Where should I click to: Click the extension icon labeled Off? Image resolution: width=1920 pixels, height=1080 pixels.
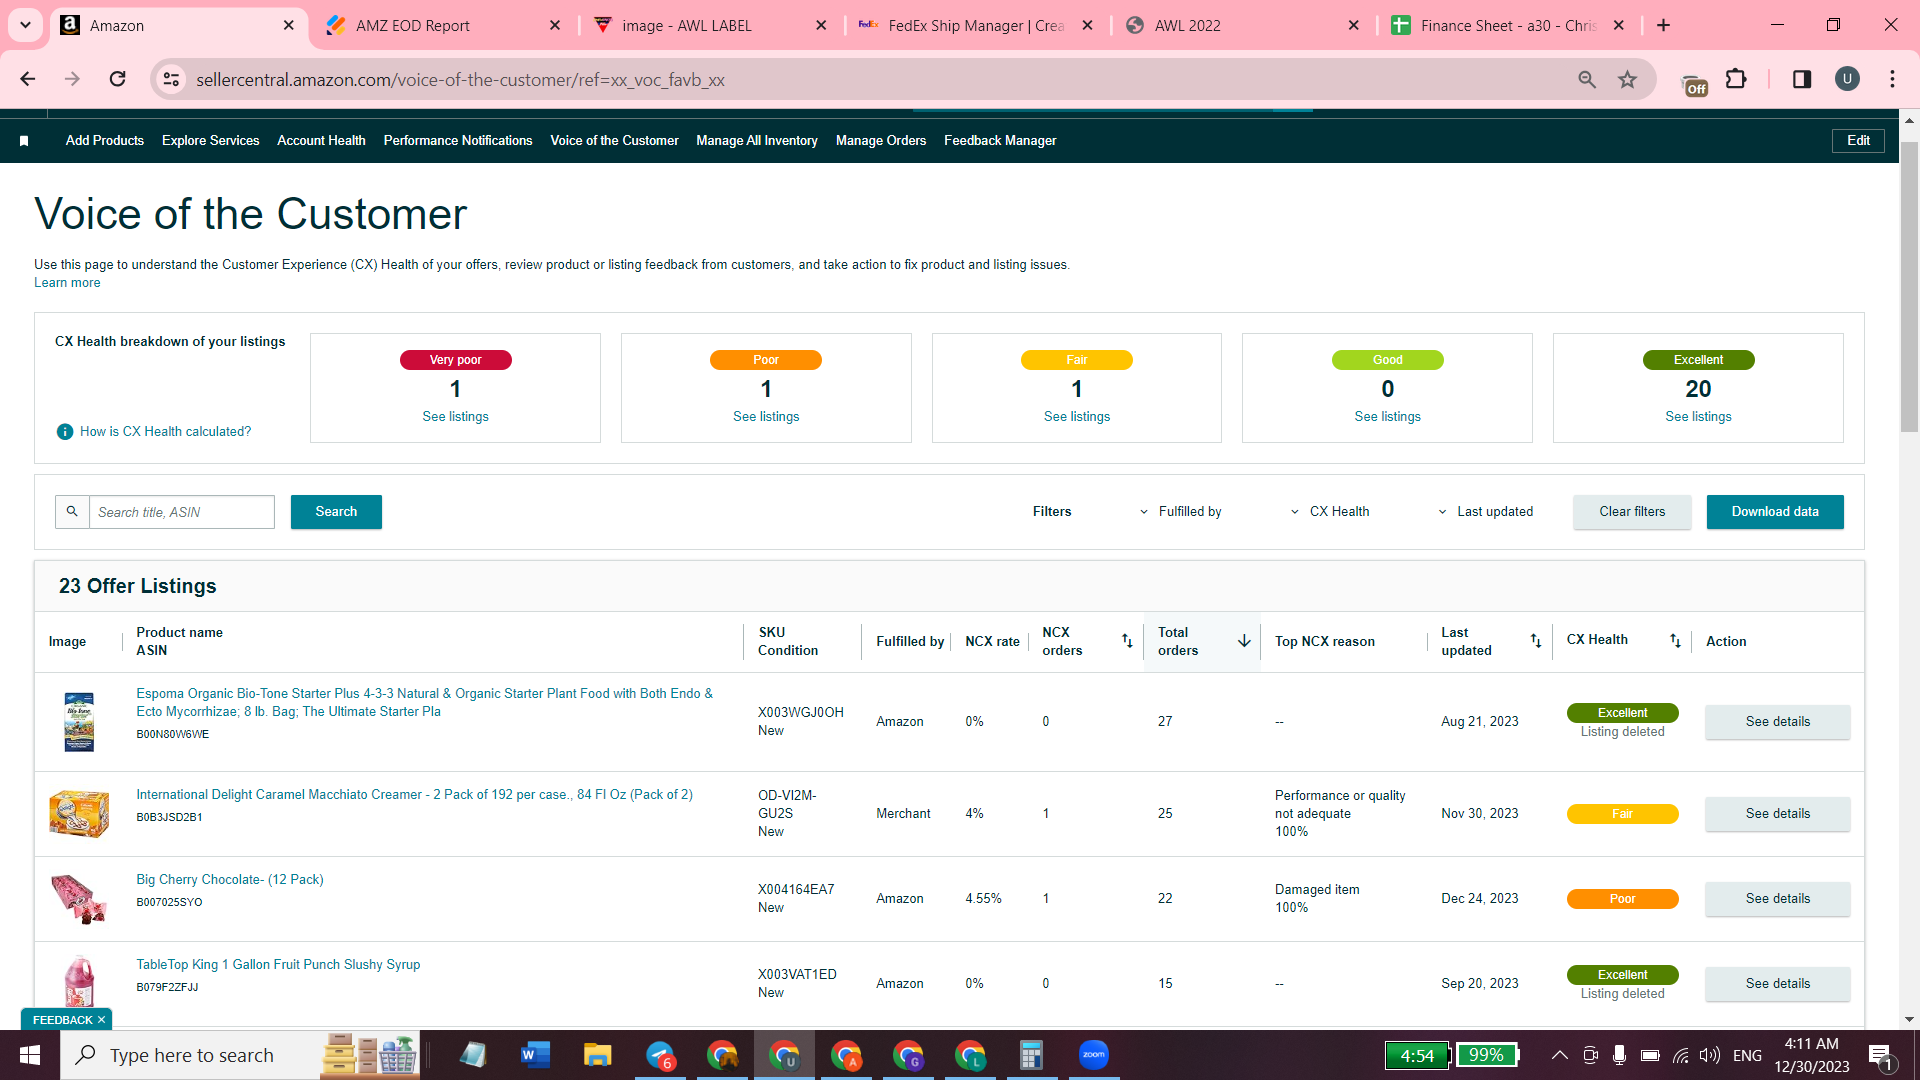(1695, 85)
